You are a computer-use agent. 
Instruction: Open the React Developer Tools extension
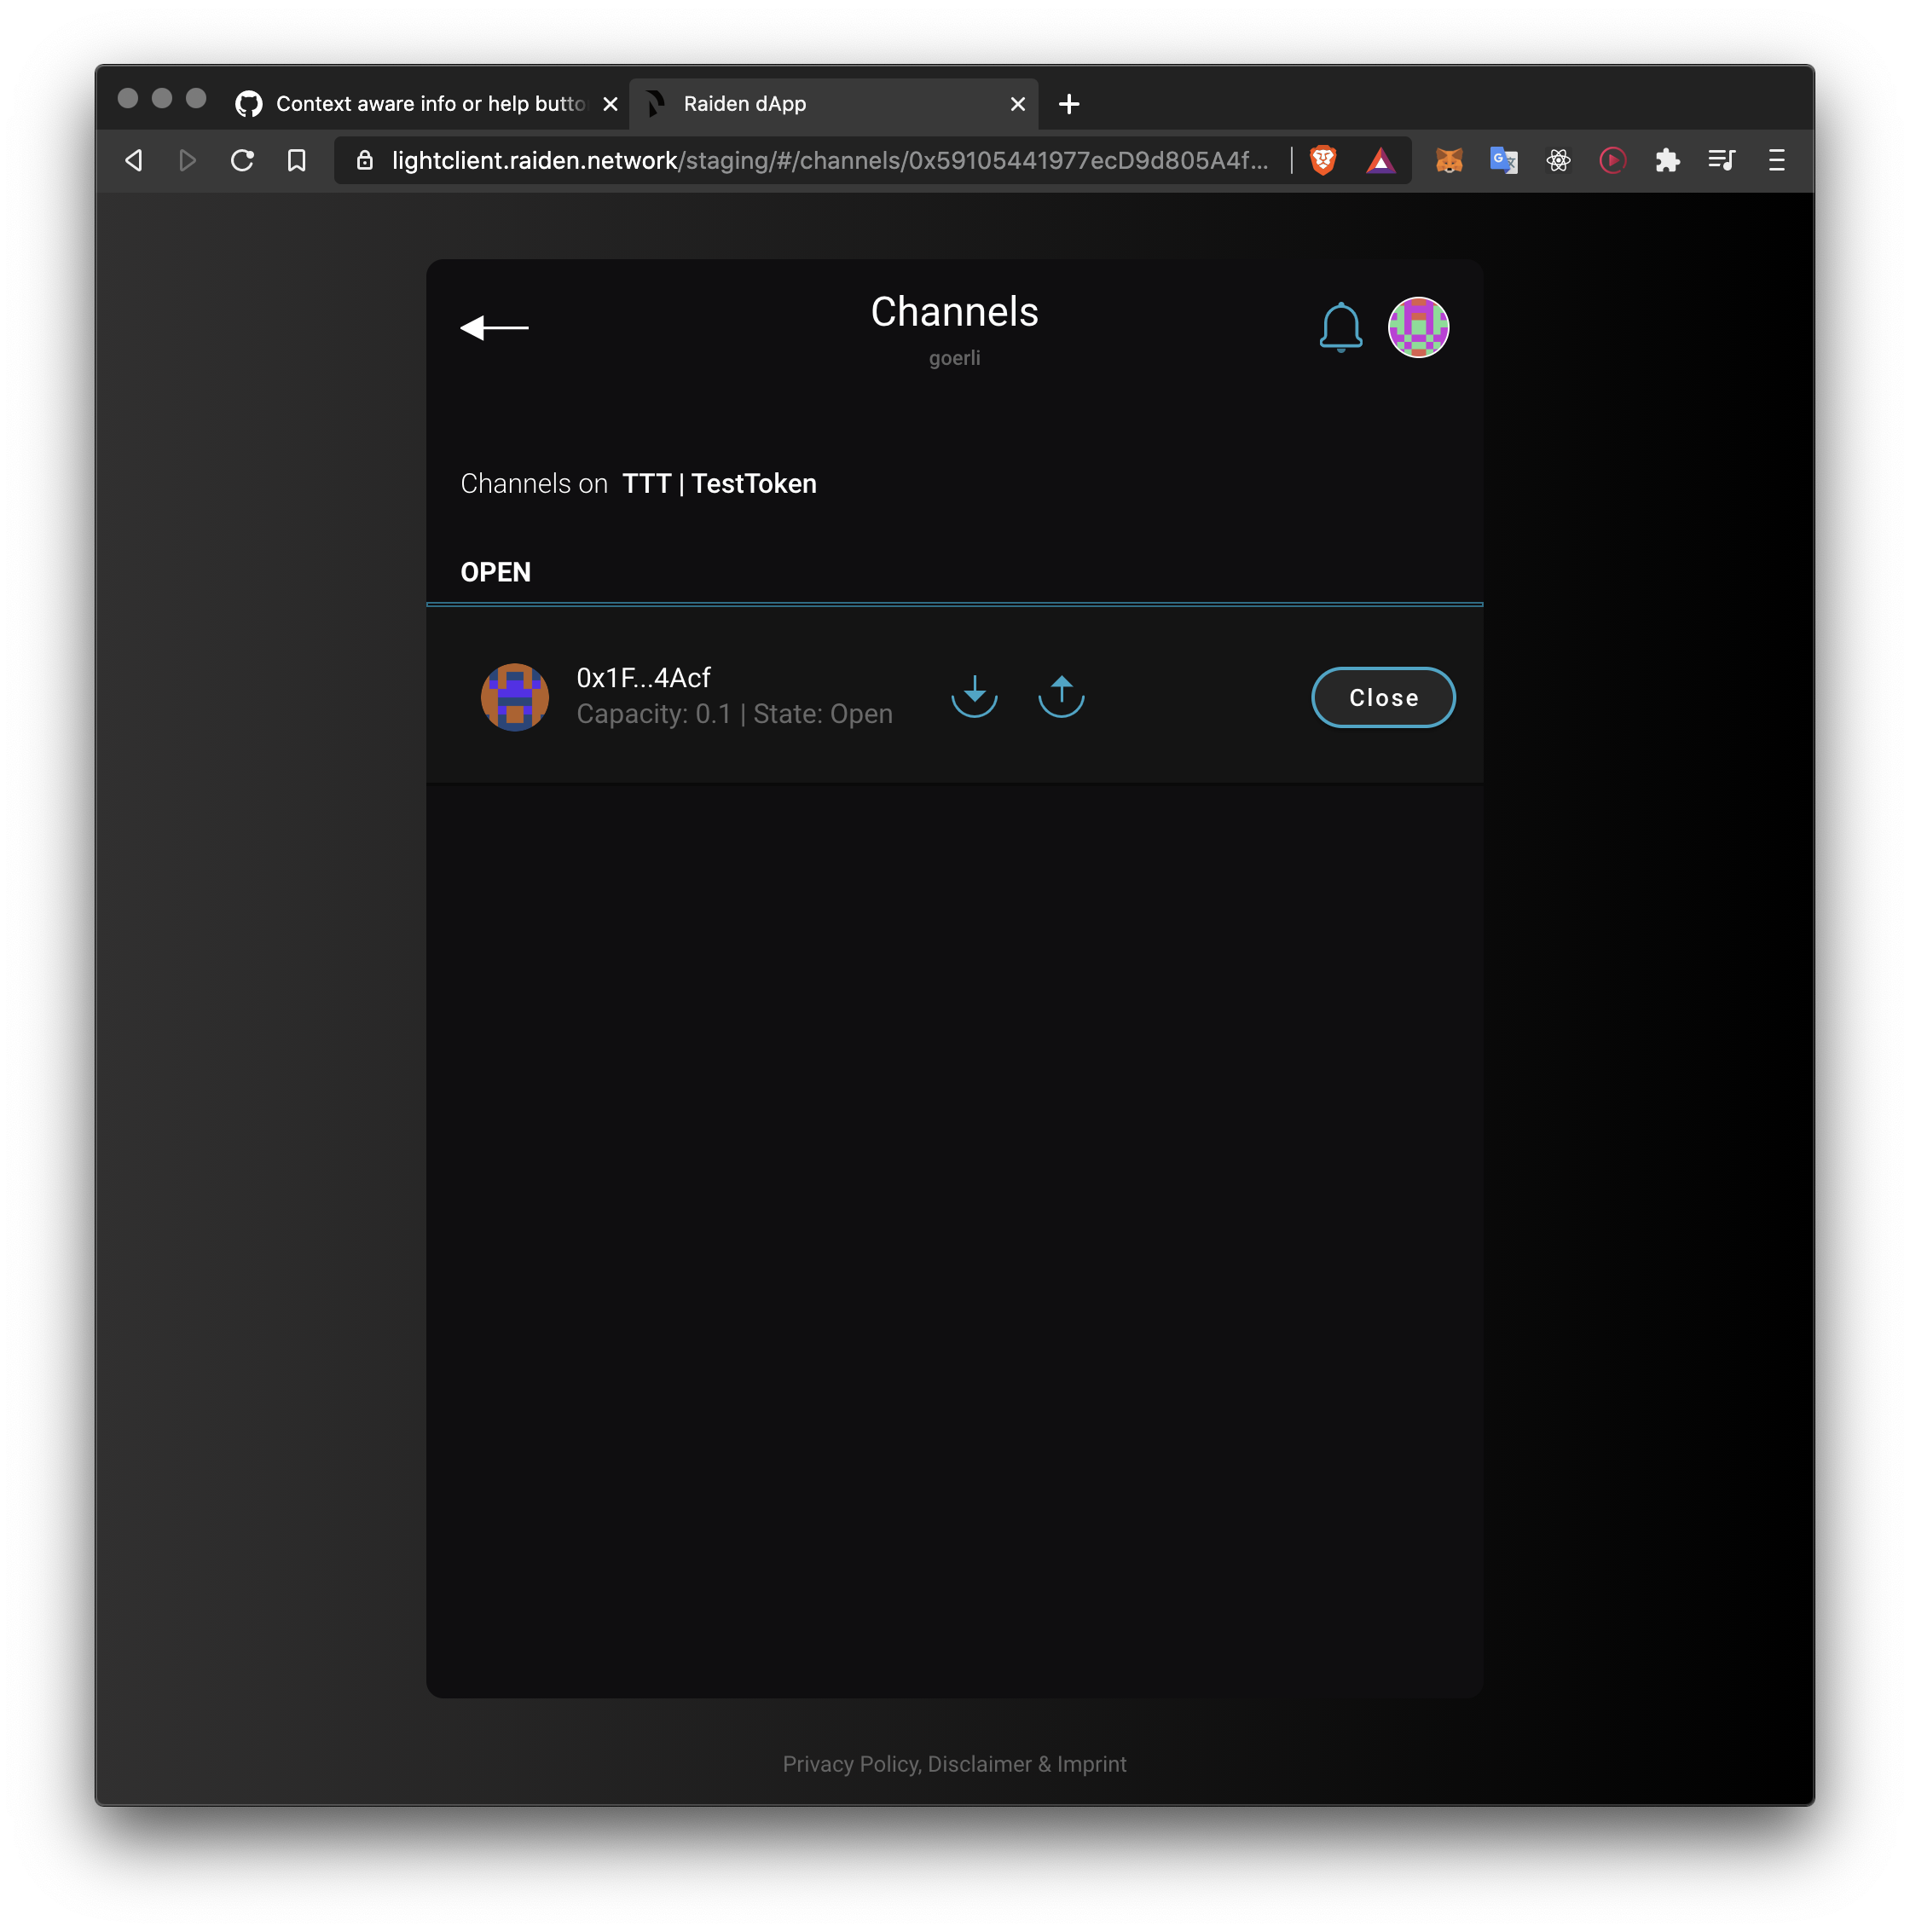(x=1558, y=160)
